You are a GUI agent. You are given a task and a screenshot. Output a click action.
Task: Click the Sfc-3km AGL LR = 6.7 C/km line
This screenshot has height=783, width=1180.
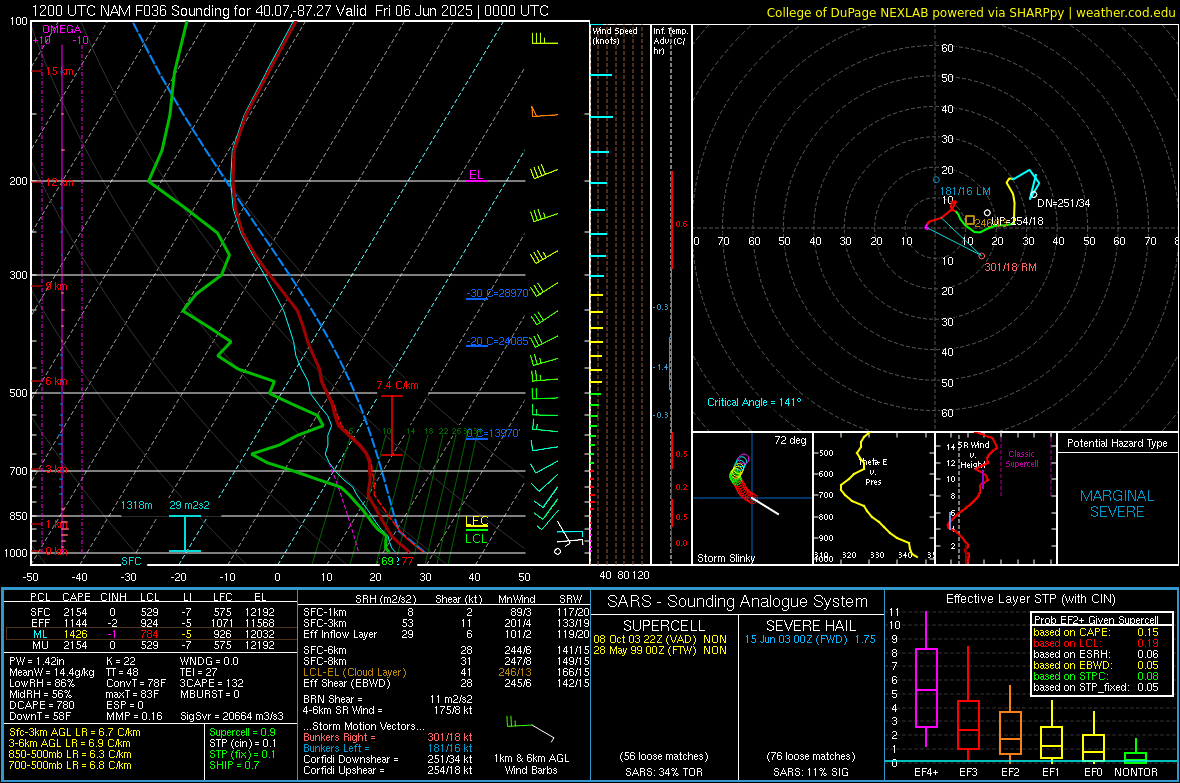point(75,733)
